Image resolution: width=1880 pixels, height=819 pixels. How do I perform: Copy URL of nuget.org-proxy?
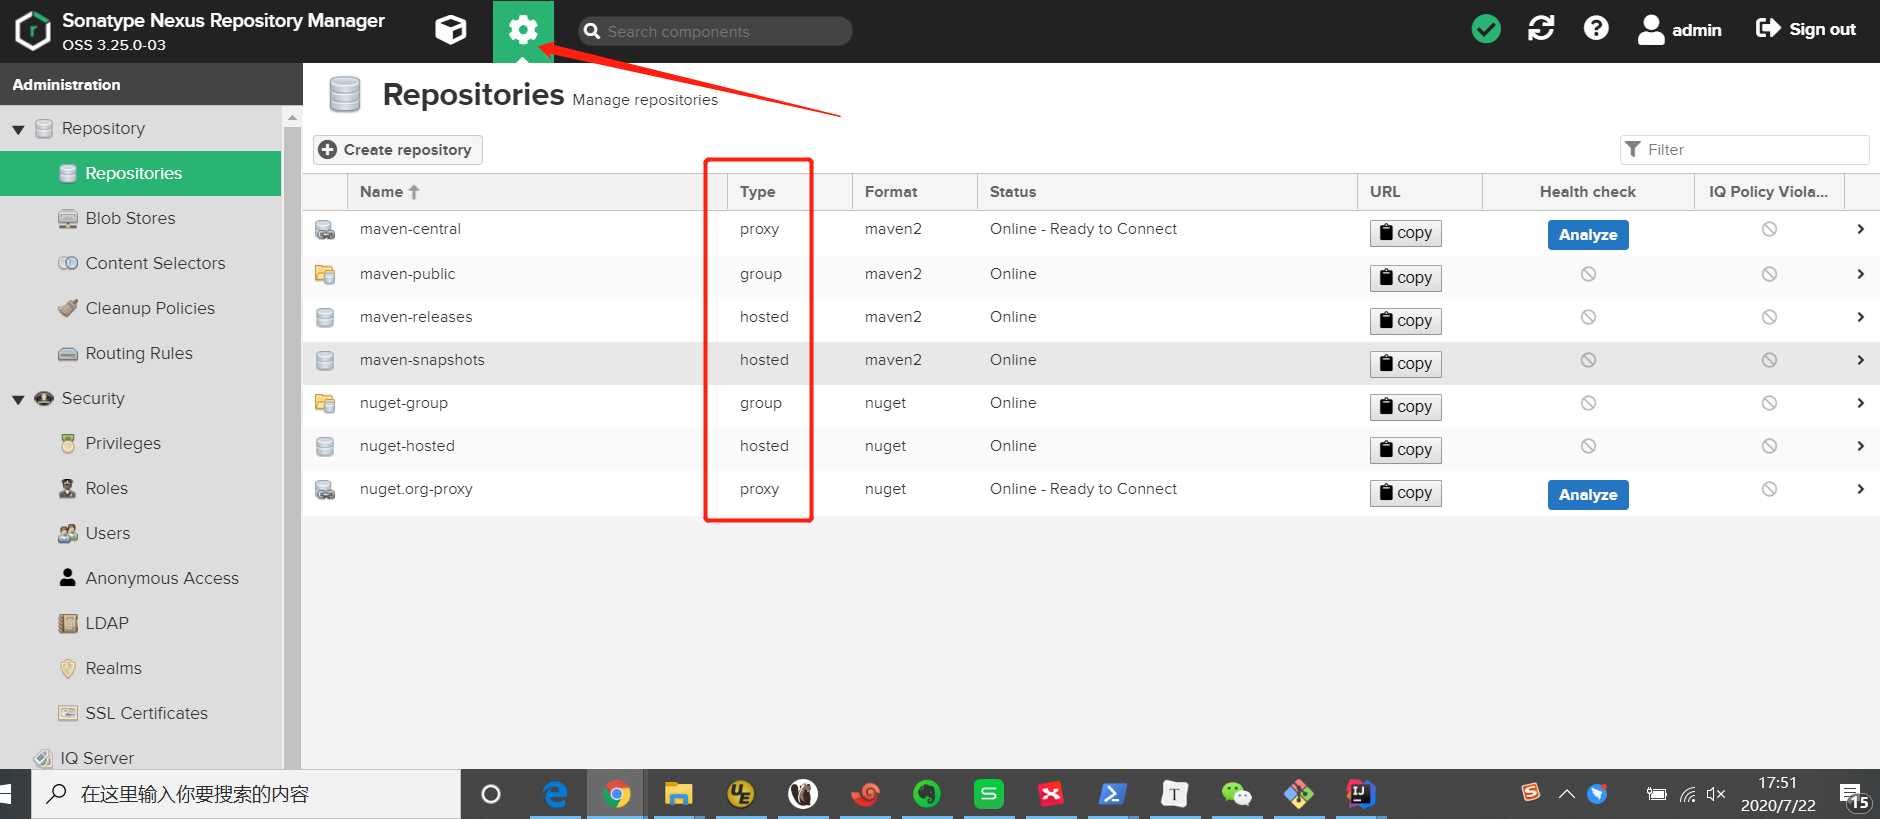(x=1405, y=493)
